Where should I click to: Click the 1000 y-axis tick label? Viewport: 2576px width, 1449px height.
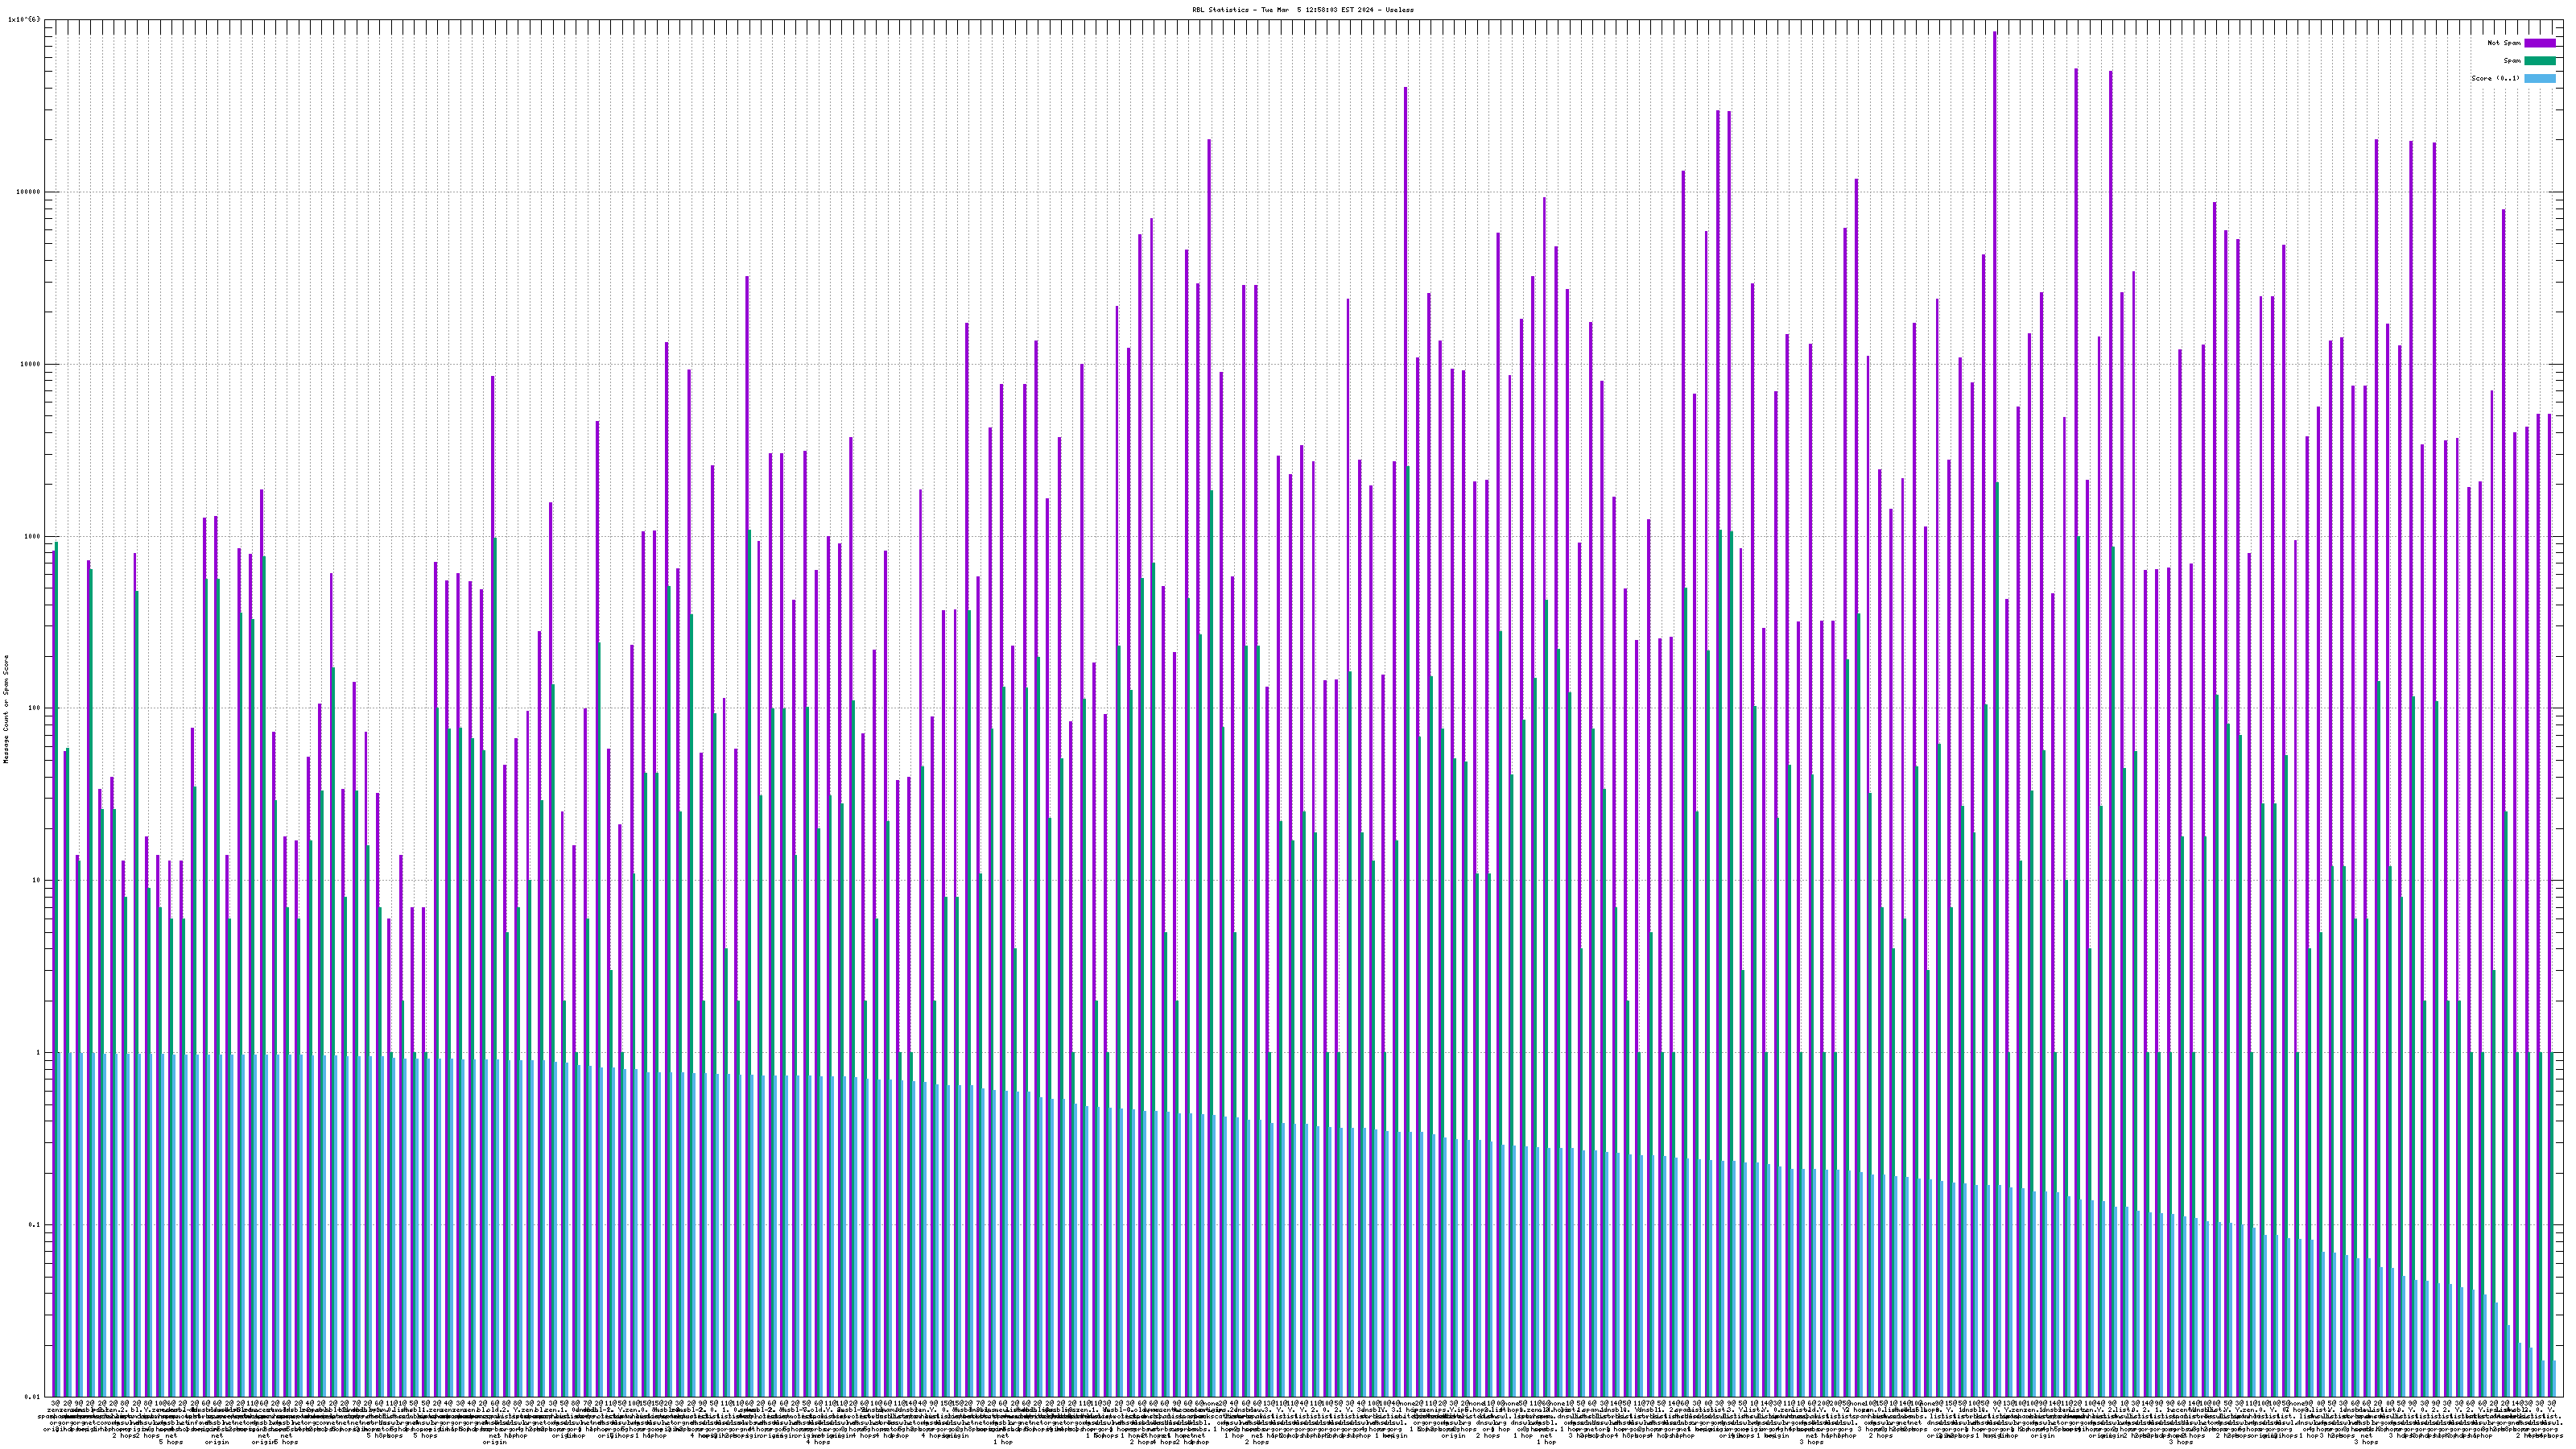click(34, 536)
